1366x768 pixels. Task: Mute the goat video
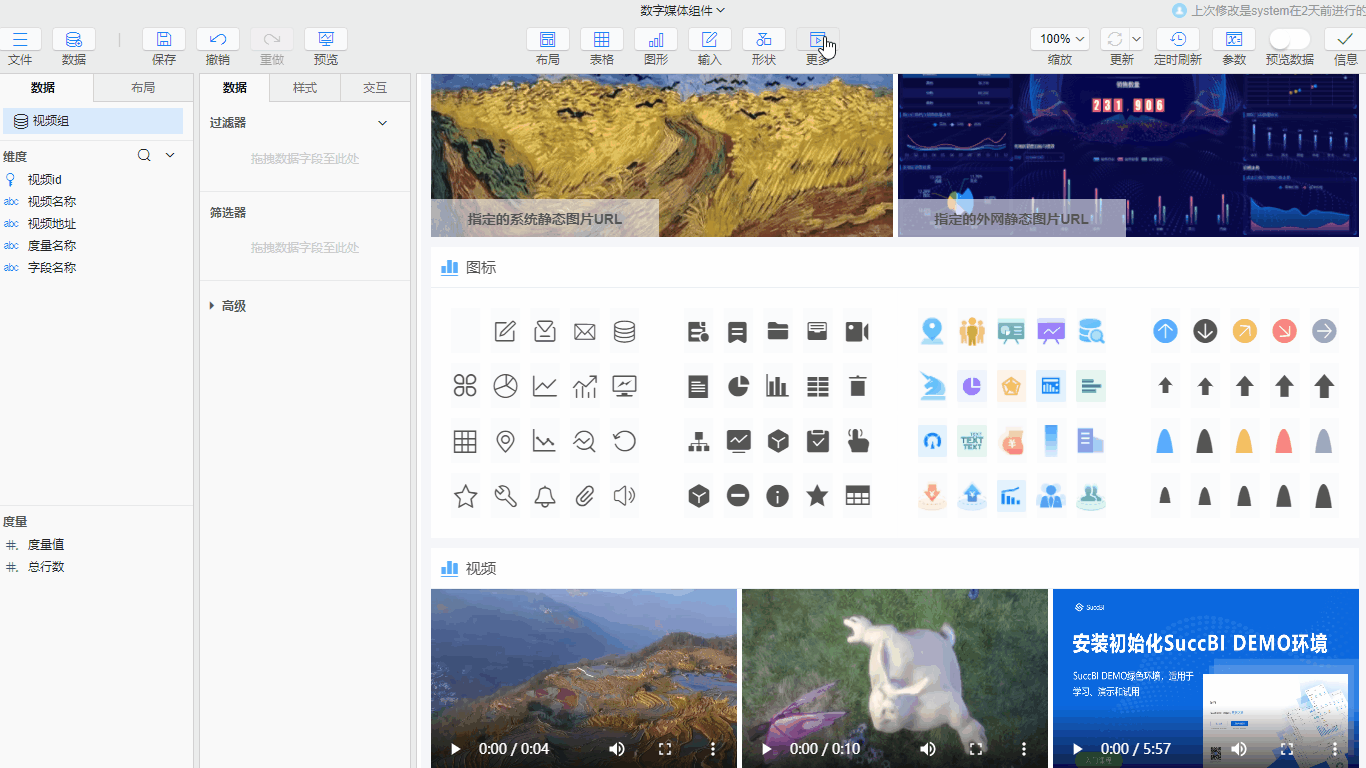(928, 749)
